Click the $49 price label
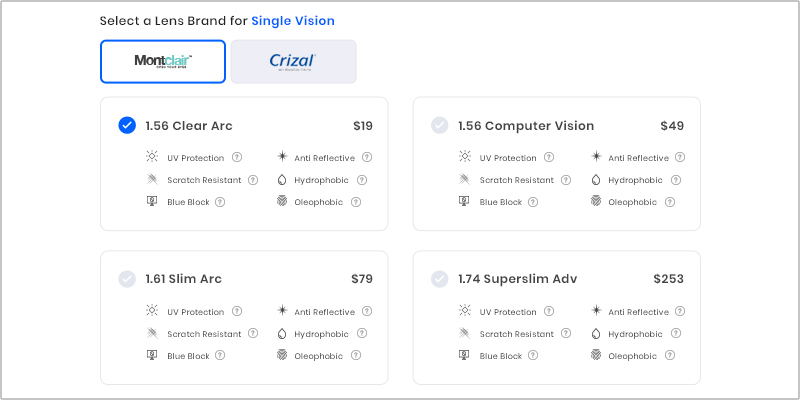Viewport: 800px width, 400px height. point(672,126)
